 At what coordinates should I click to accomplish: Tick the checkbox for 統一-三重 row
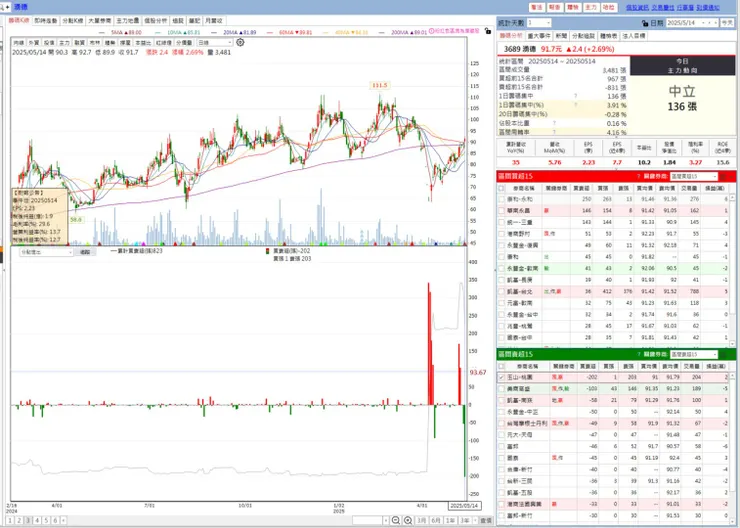[x=501, y=222]
